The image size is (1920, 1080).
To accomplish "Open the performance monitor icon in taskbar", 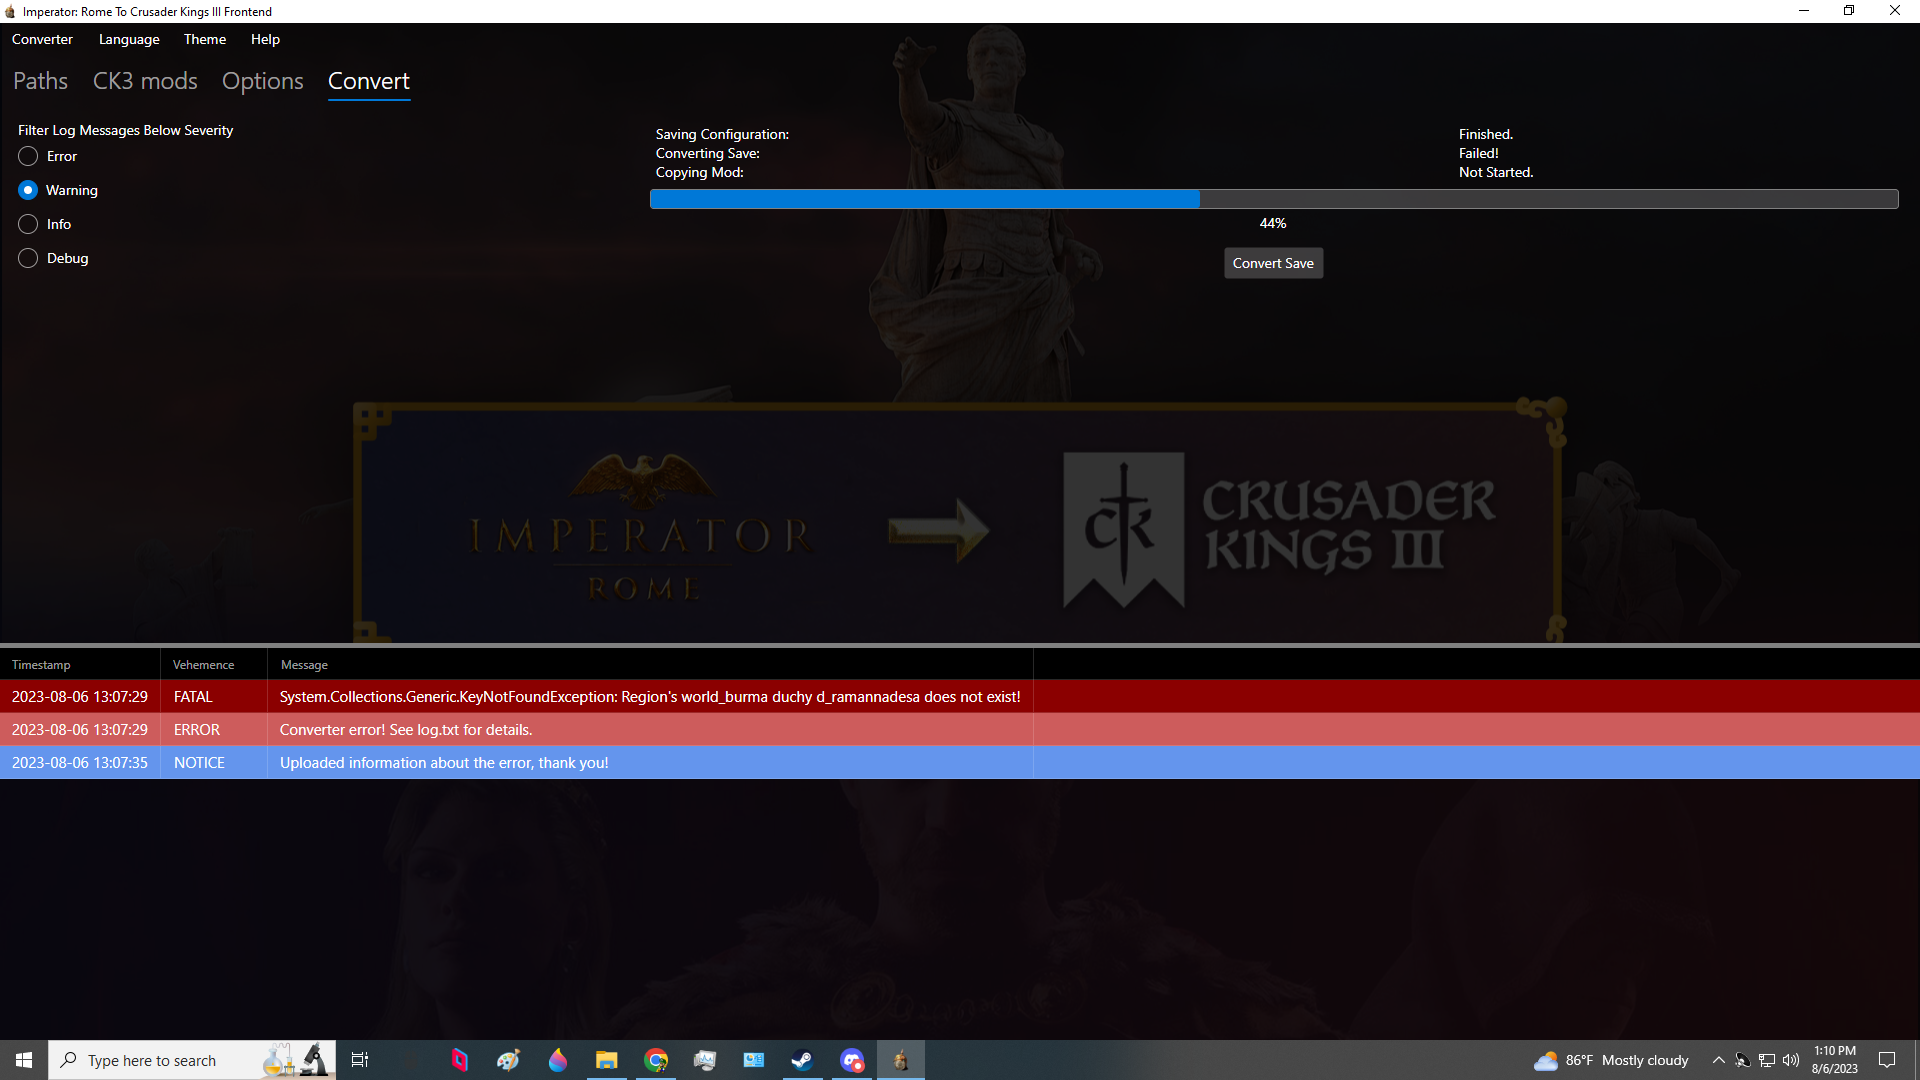I will pos(705,1060).
